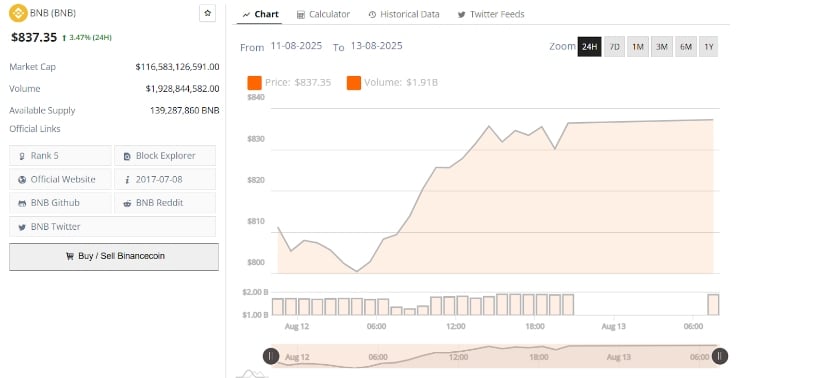Click the star favorite icon next to BNB
The height and width of the screenshot is (378, 825).
click(x=207, y=13)
